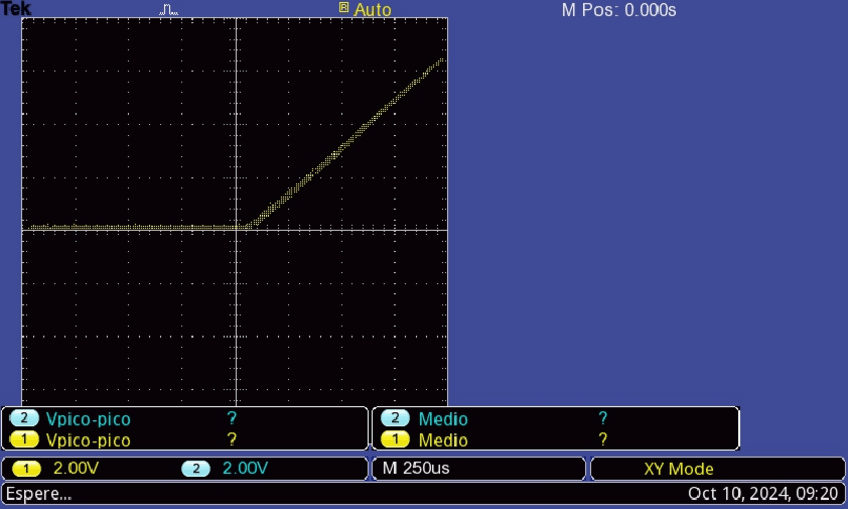Click the small square icon beside Auto
848x509 pixels.
344,8
